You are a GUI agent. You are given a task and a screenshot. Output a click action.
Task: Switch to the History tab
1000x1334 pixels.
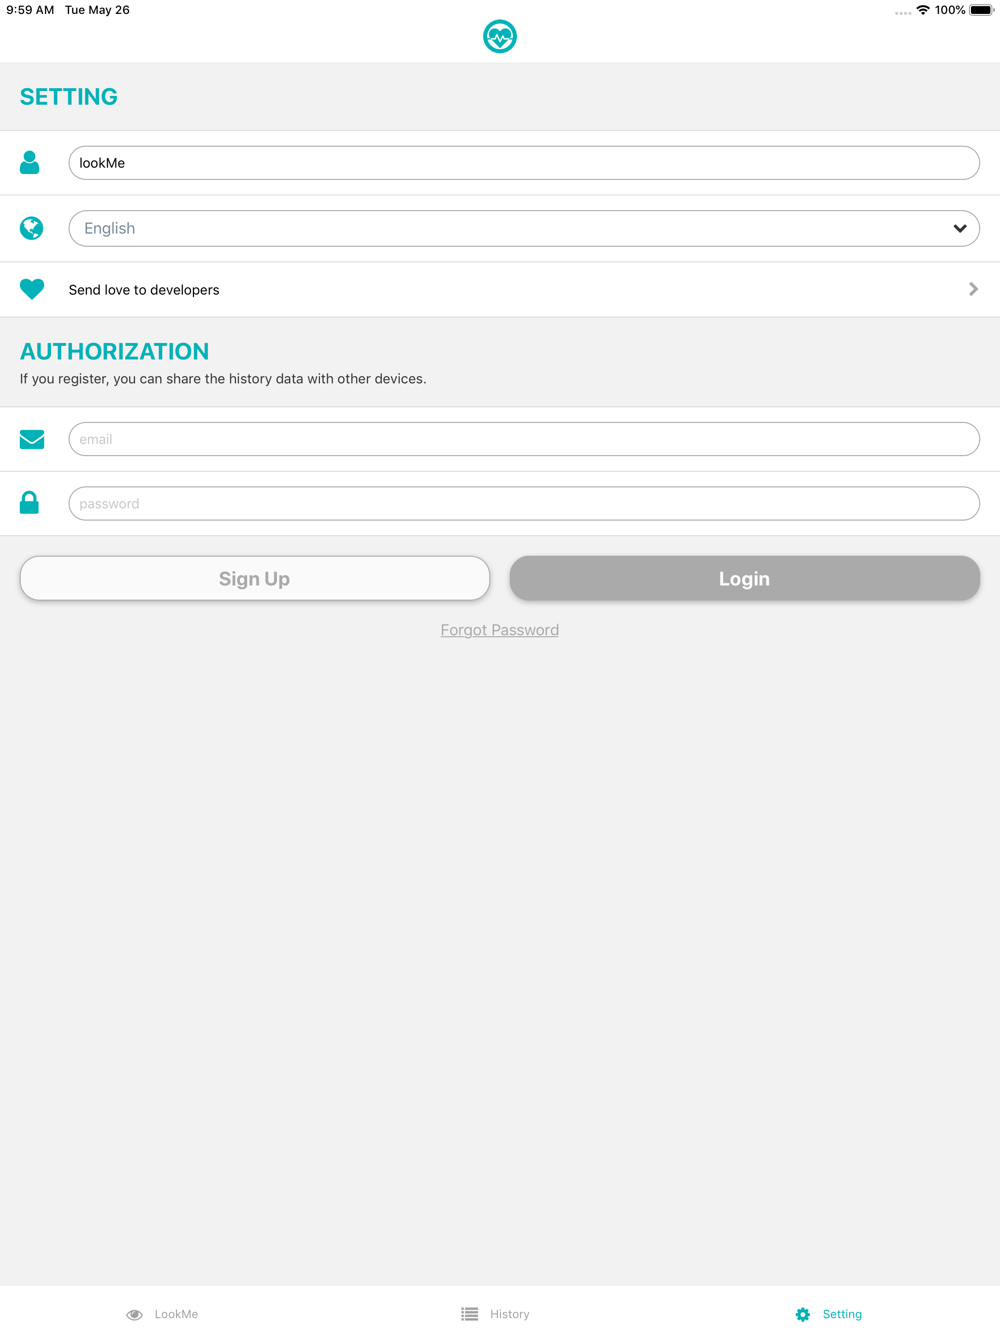tap(496, 1314)
